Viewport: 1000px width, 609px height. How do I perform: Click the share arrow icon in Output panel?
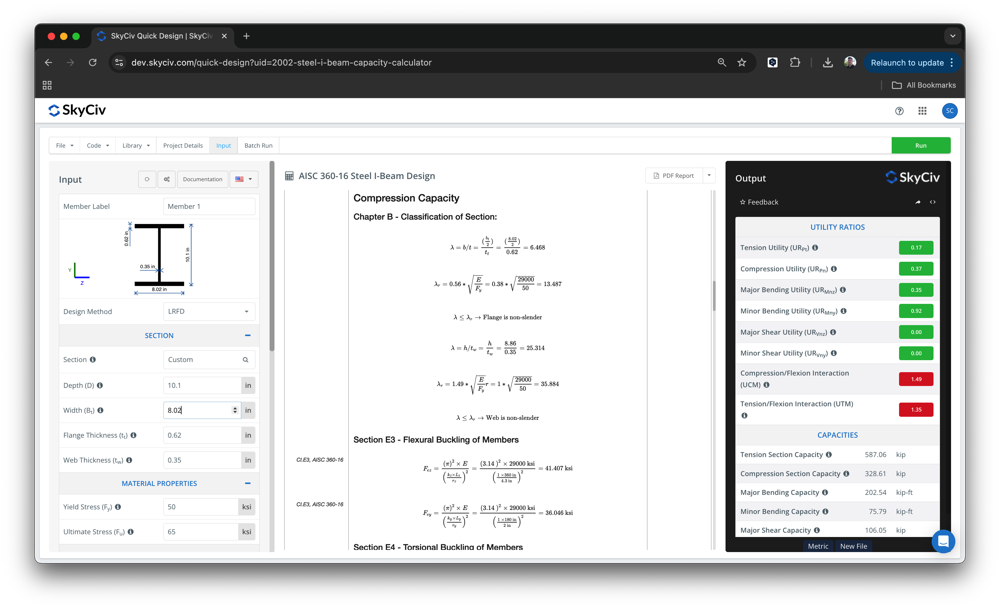point(917,201)
